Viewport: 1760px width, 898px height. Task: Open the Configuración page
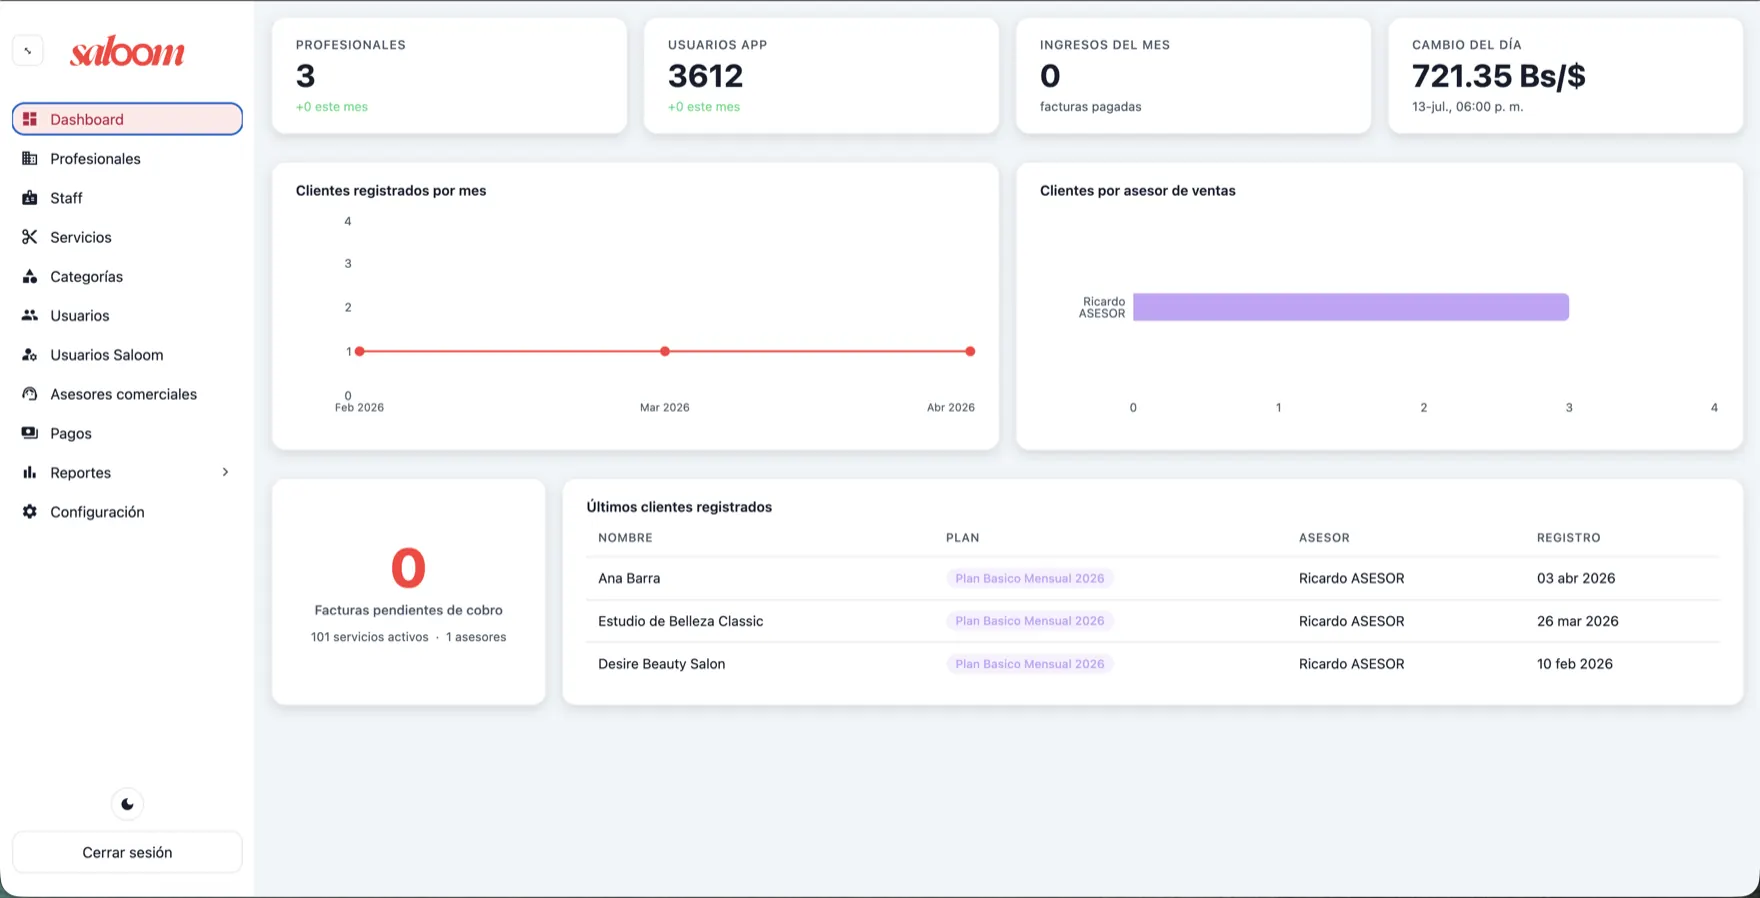[127, 512]
